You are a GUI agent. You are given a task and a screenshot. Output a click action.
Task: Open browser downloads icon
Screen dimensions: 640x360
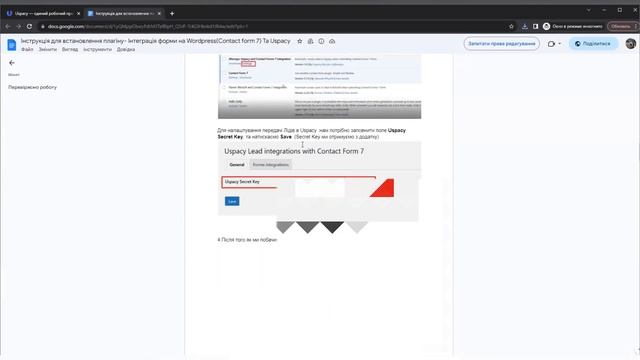[x=524, y=26]
